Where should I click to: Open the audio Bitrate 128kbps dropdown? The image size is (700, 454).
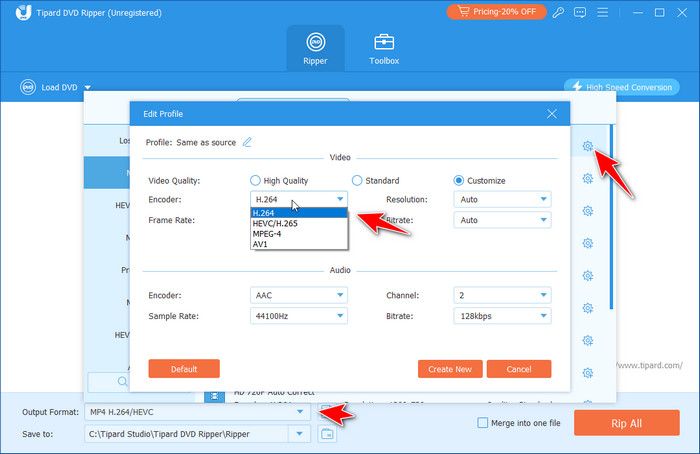(x=502, y=316)
